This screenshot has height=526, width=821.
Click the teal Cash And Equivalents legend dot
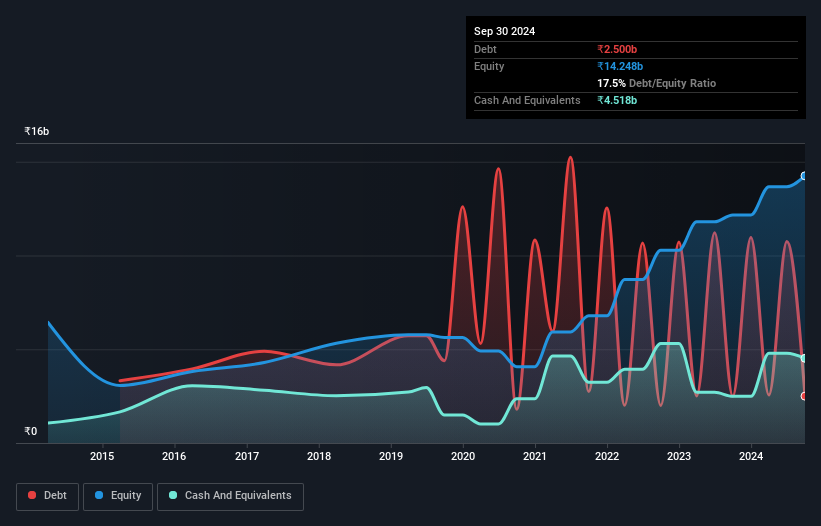(x=173, y=495)
